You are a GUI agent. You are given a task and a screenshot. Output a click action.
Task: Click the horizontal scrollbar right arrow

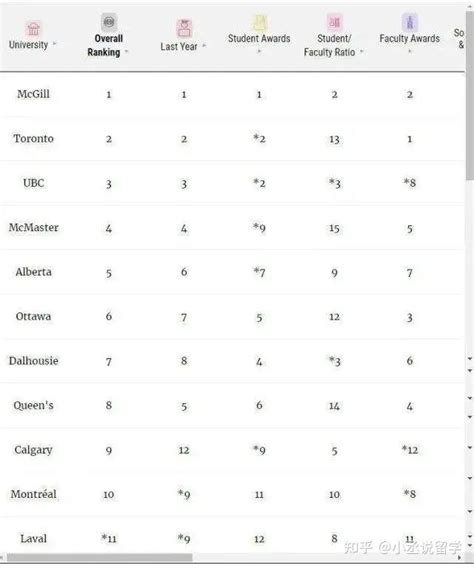tap(461, 558)
